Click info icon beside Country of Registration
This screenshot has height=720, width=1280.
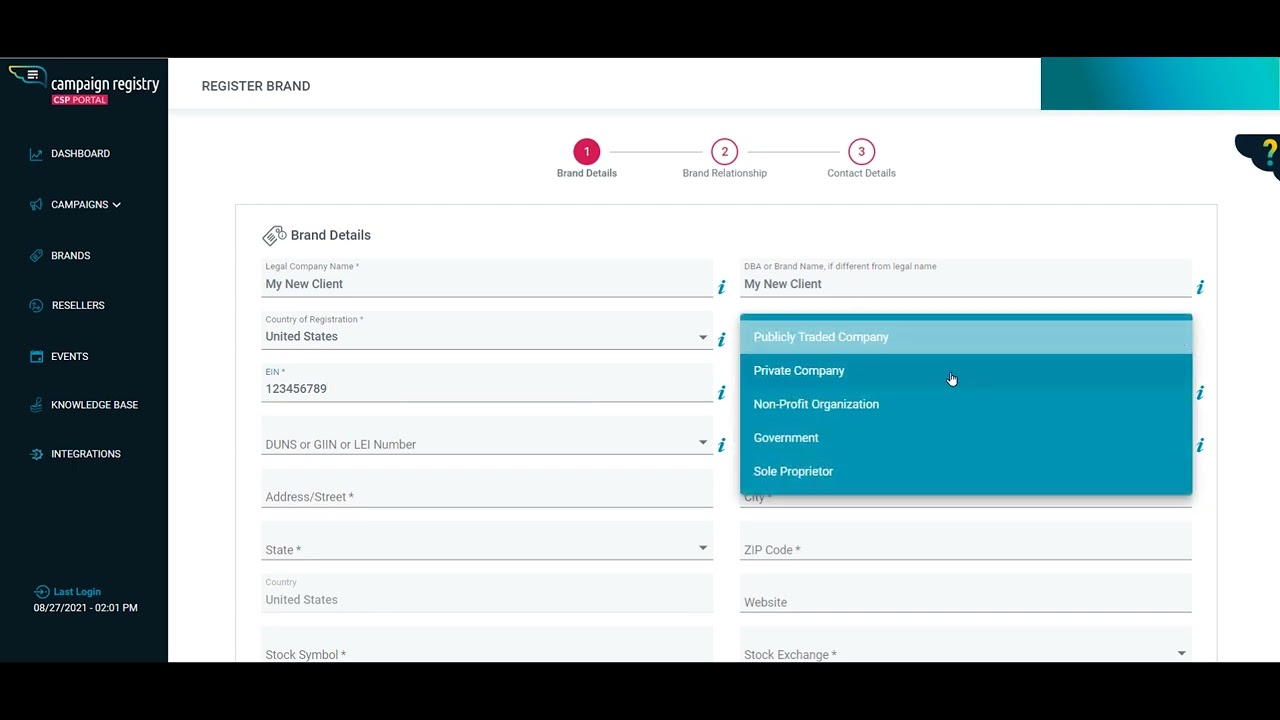point(721,340)
